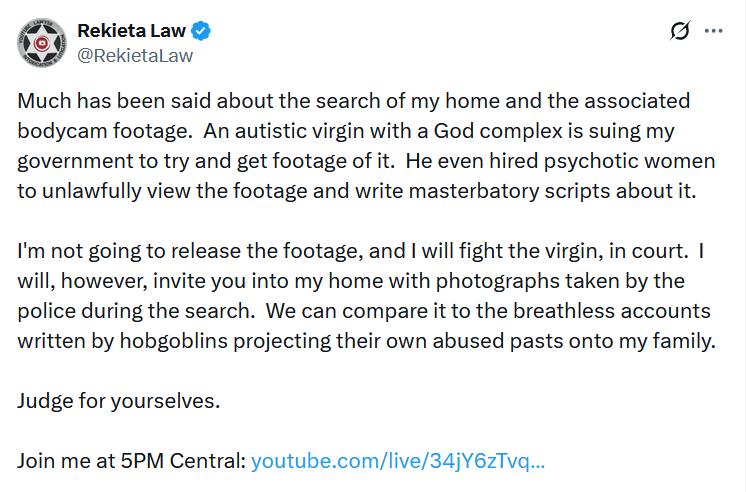Image resolution: width=746 pixels, height=492 pixels.
Task: Open the youtube.com/live link
Action: pos(397,462)
